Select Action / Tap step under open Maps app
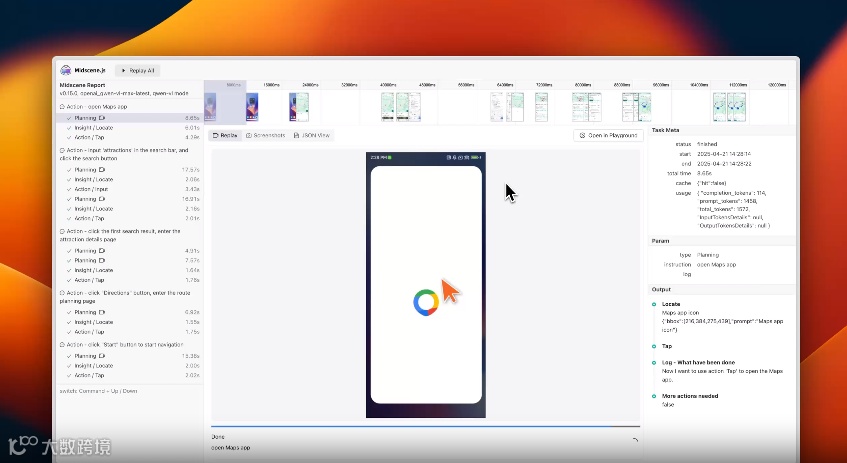The width and height of the screenshot is (847, 463). click(130, 137)
